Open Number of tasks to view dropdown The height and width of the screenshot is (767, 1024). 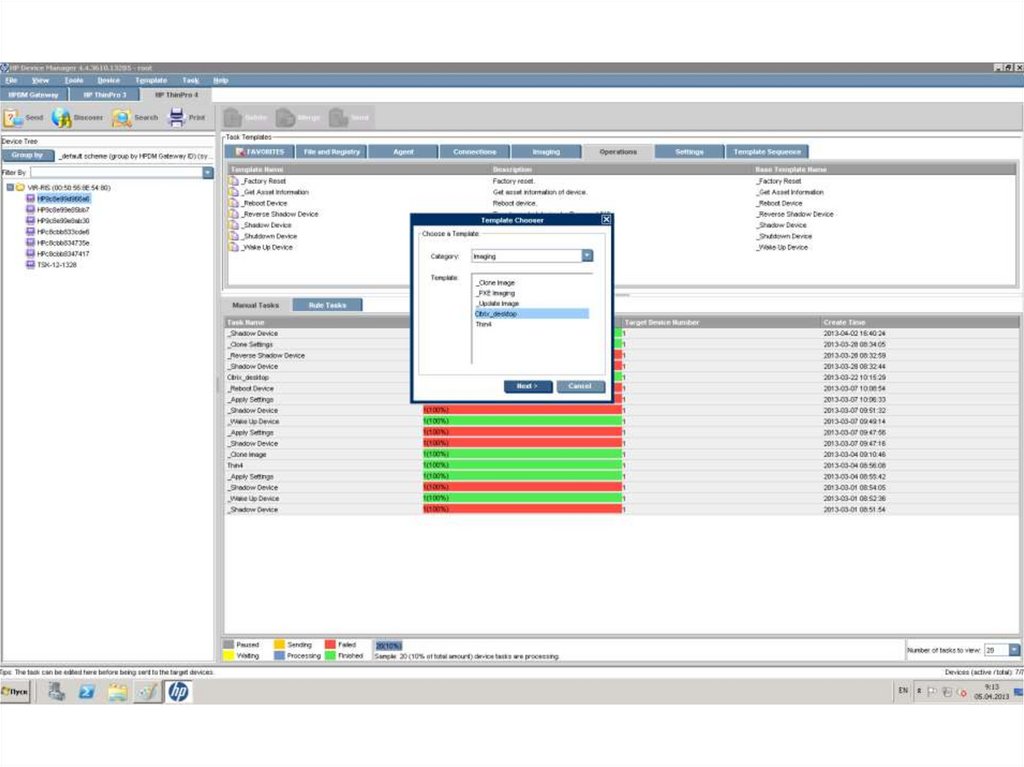tap(1014, 650)
